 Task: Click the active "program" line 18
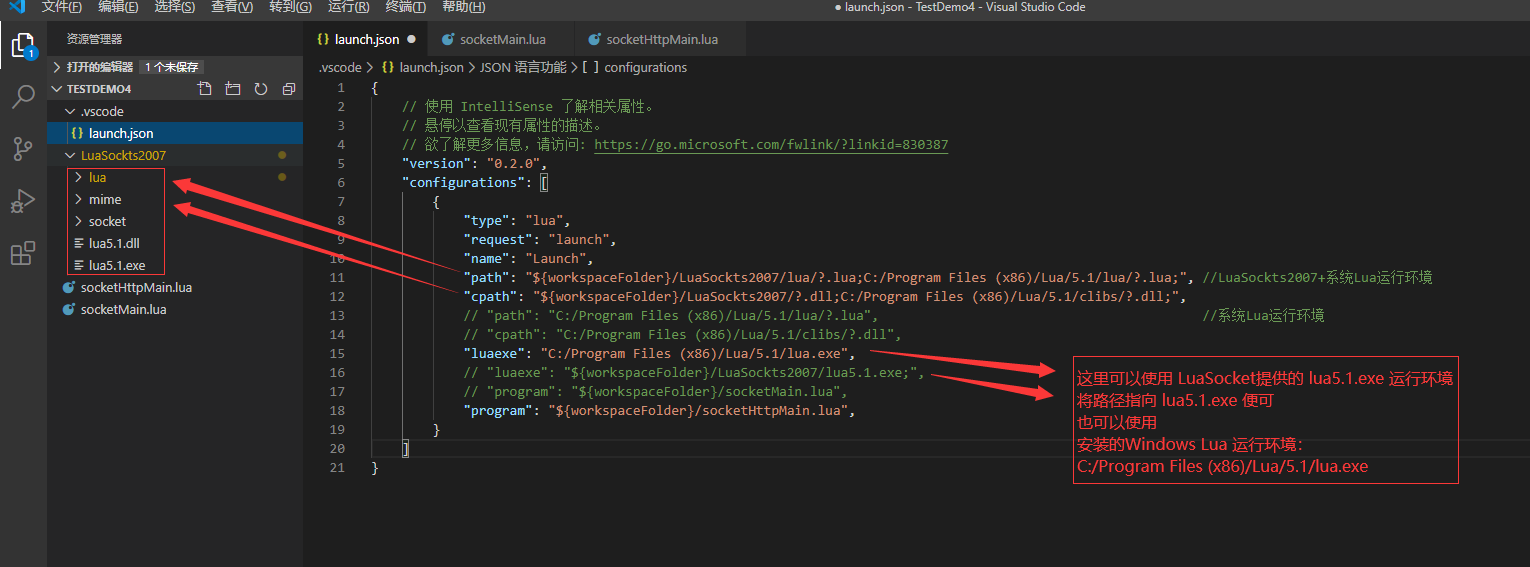click(x=660, y=410)
